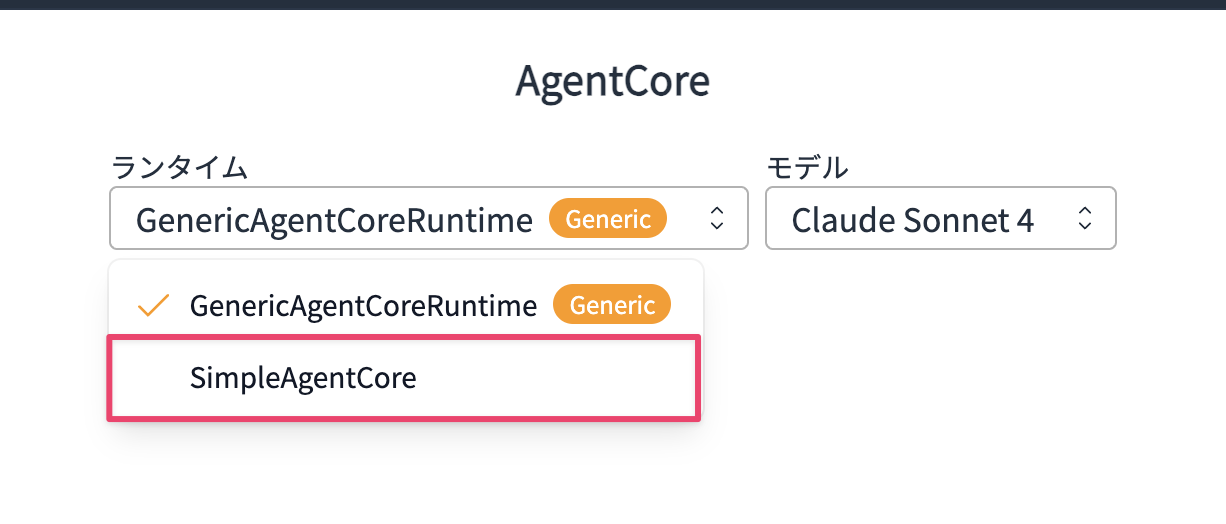Open the ランタイム runtime dropdown
Screen dimensions: 1226x524
click(428, 218)
